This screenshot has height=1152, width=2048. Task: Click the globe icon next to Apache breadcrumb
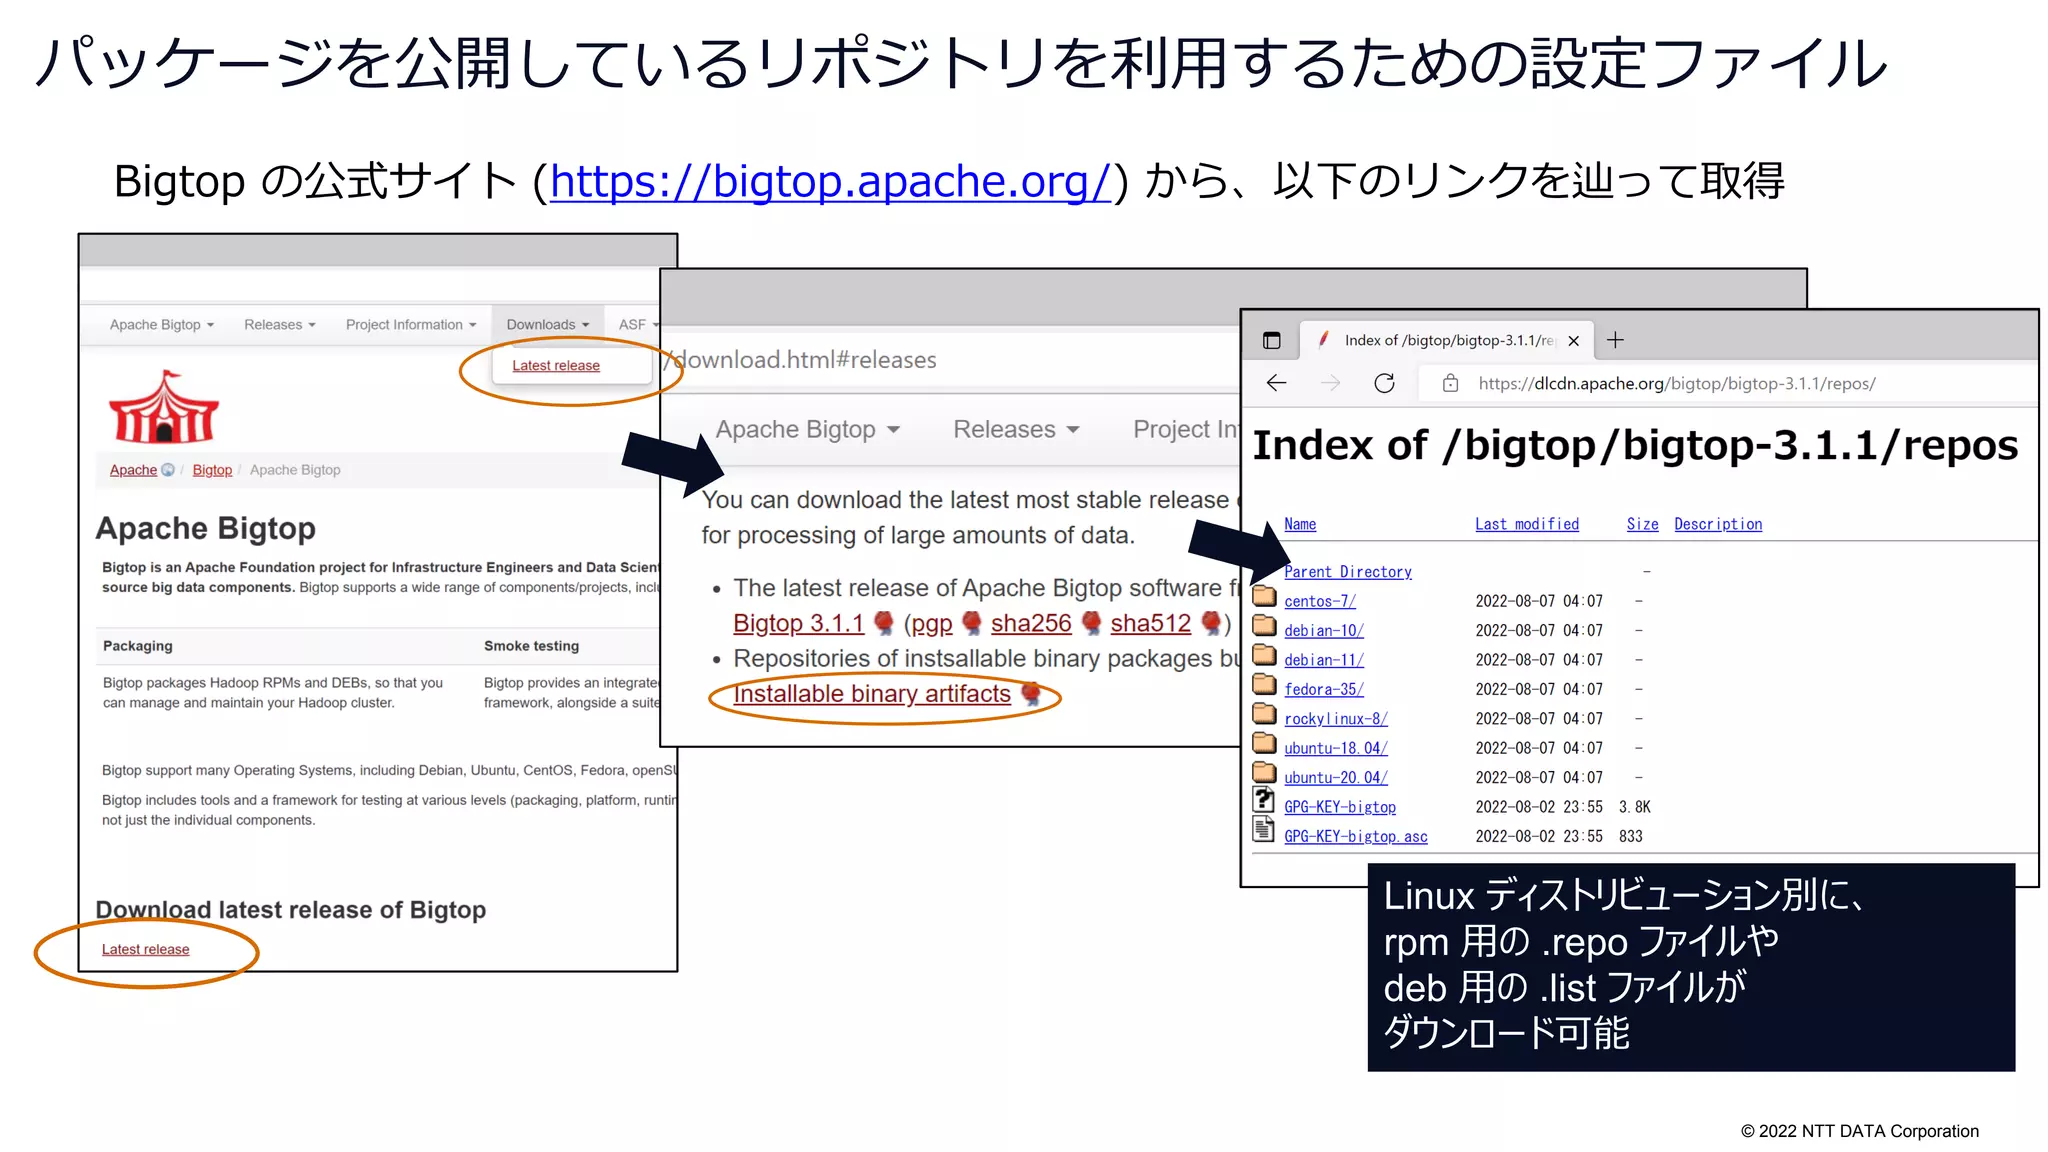168,470
